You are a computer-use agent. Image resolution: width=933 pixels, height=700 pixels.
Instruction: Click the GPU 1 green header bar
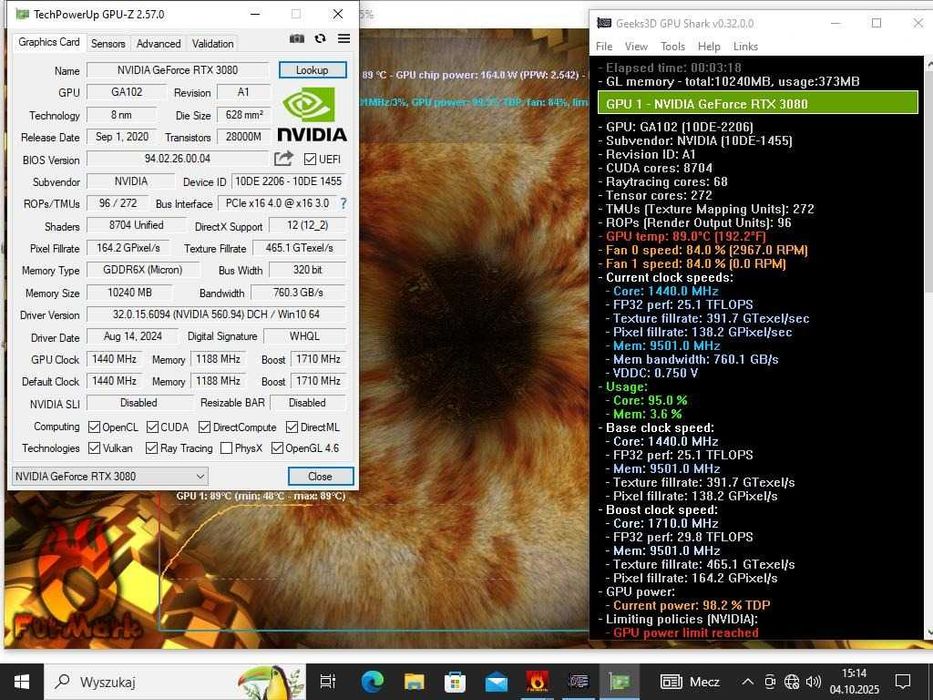click(757, 104)
